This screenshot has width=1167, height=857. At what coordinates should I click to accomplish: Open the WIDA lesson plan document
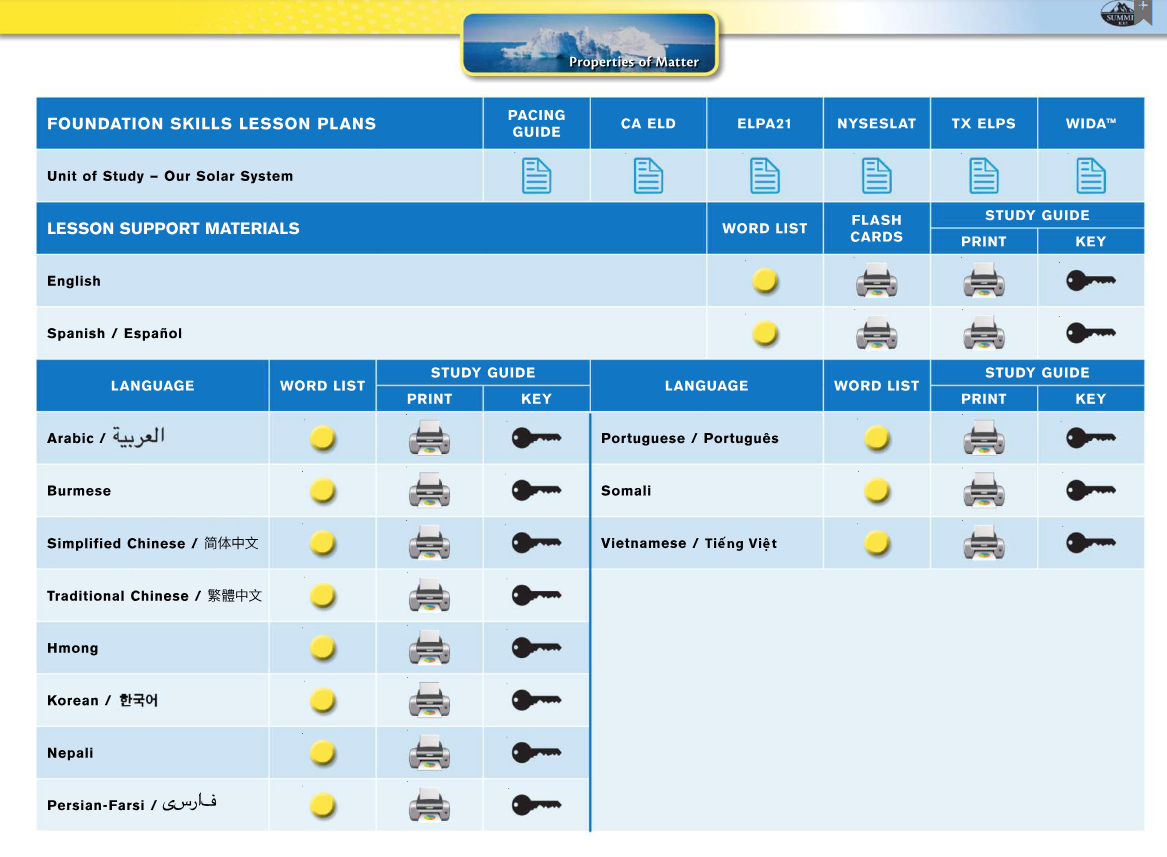[x=1091, y=176]
